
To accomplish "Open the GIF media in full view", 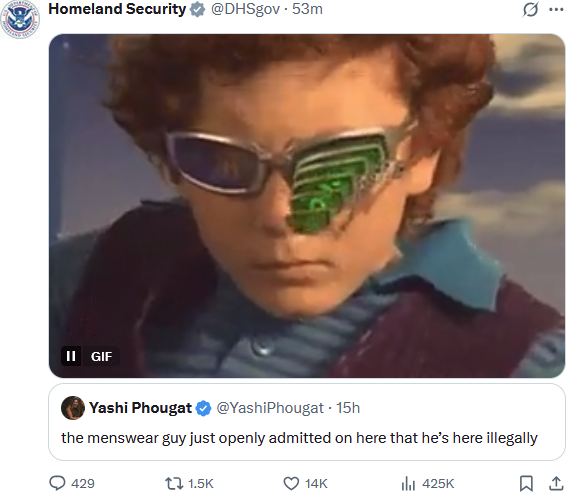I will [307, 206].
